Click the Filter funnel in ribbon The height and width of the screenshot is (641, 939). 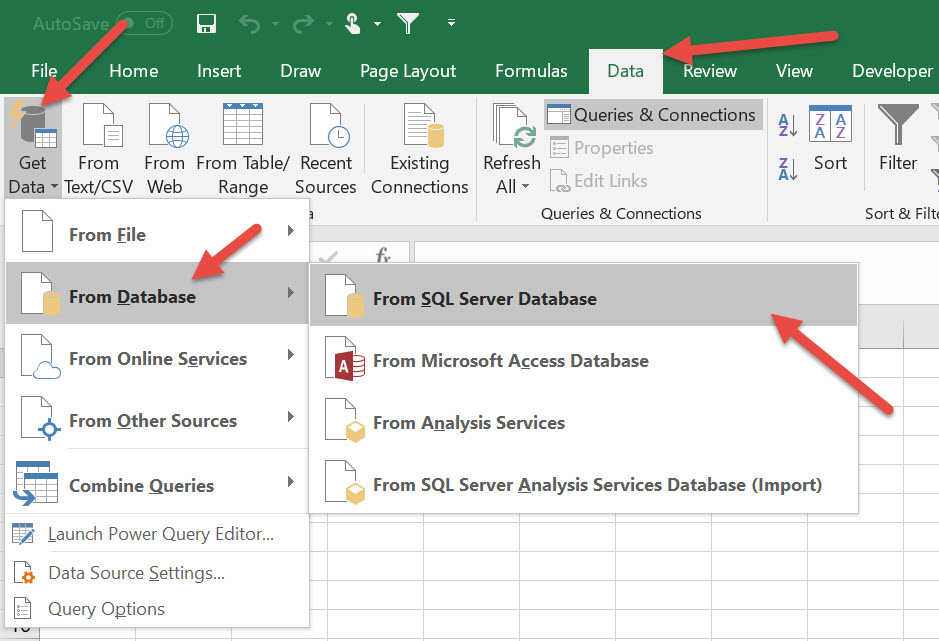(x=898, y=140)
